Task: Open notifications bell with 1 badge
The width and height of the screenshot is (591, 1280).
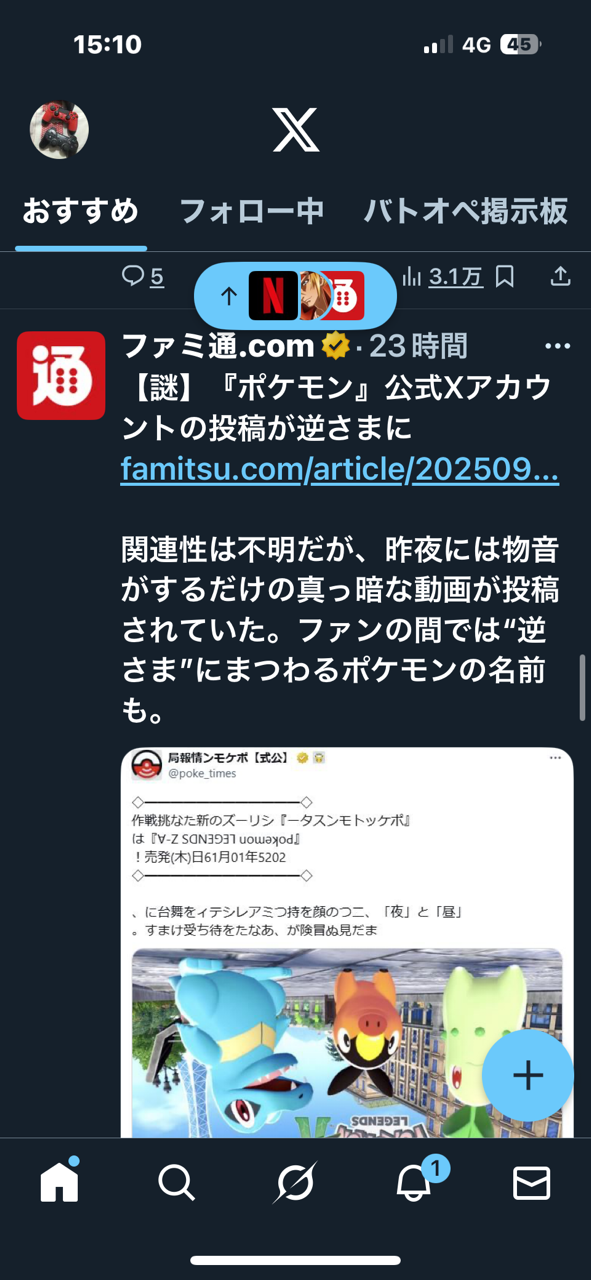Action: click(414, 1183)
